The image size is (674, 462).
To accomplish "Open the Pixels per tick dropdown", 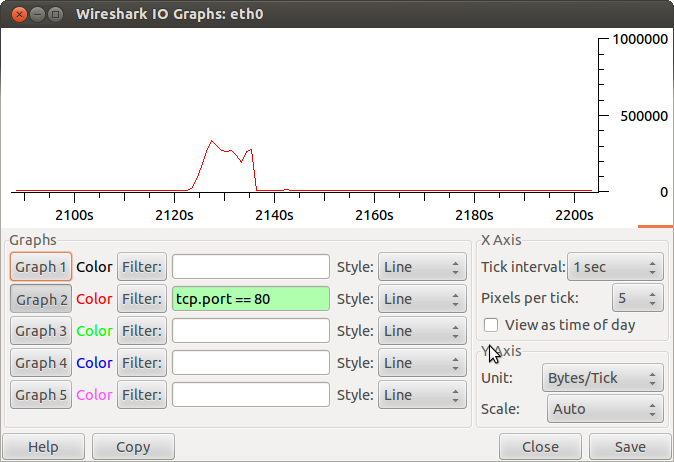I will pyautogui.click(x=638, y=298).
